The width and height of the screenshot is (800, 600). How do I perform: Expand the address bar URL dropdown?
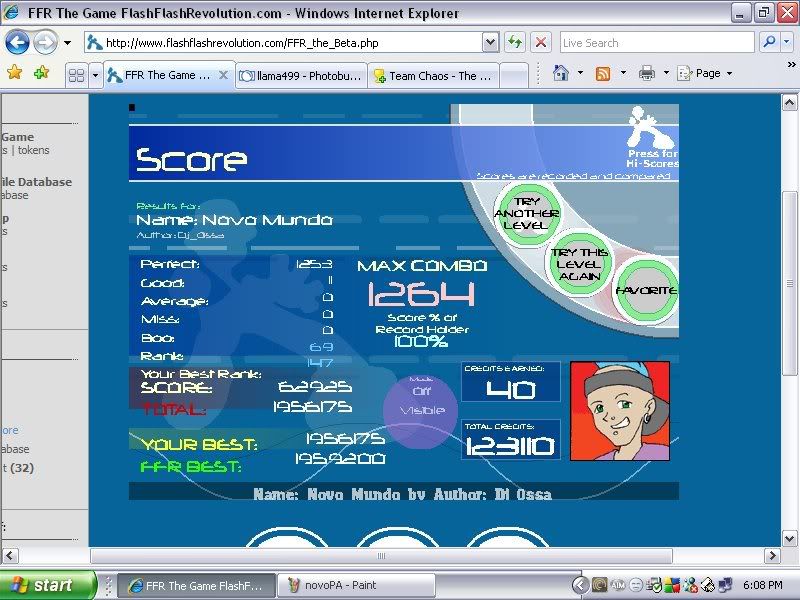point(490,43)
